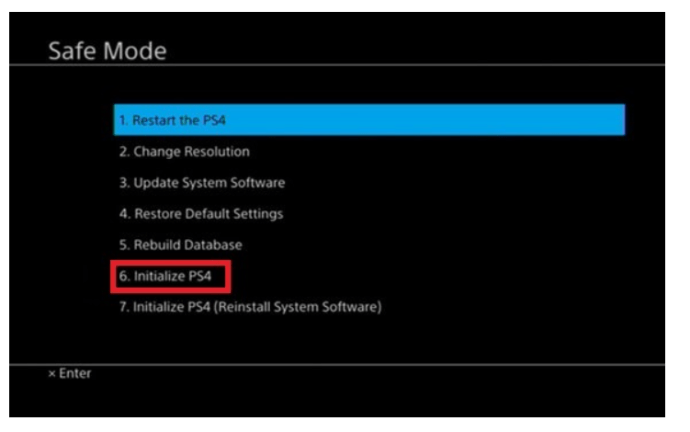This screenshot has height=432, width=690.
Task: Click the Safe Mode heading
Action: pos(107,51)
